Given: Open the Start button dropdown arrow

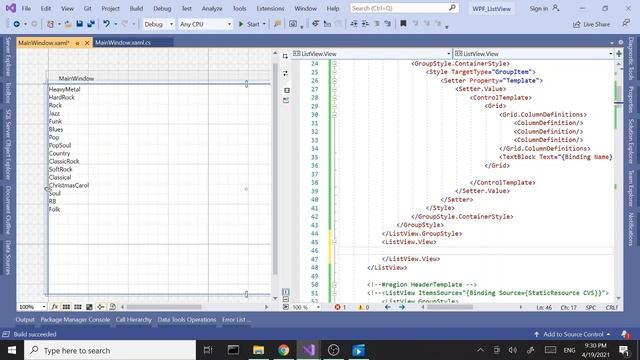Looking at the screenshot, I should point(264,24).
